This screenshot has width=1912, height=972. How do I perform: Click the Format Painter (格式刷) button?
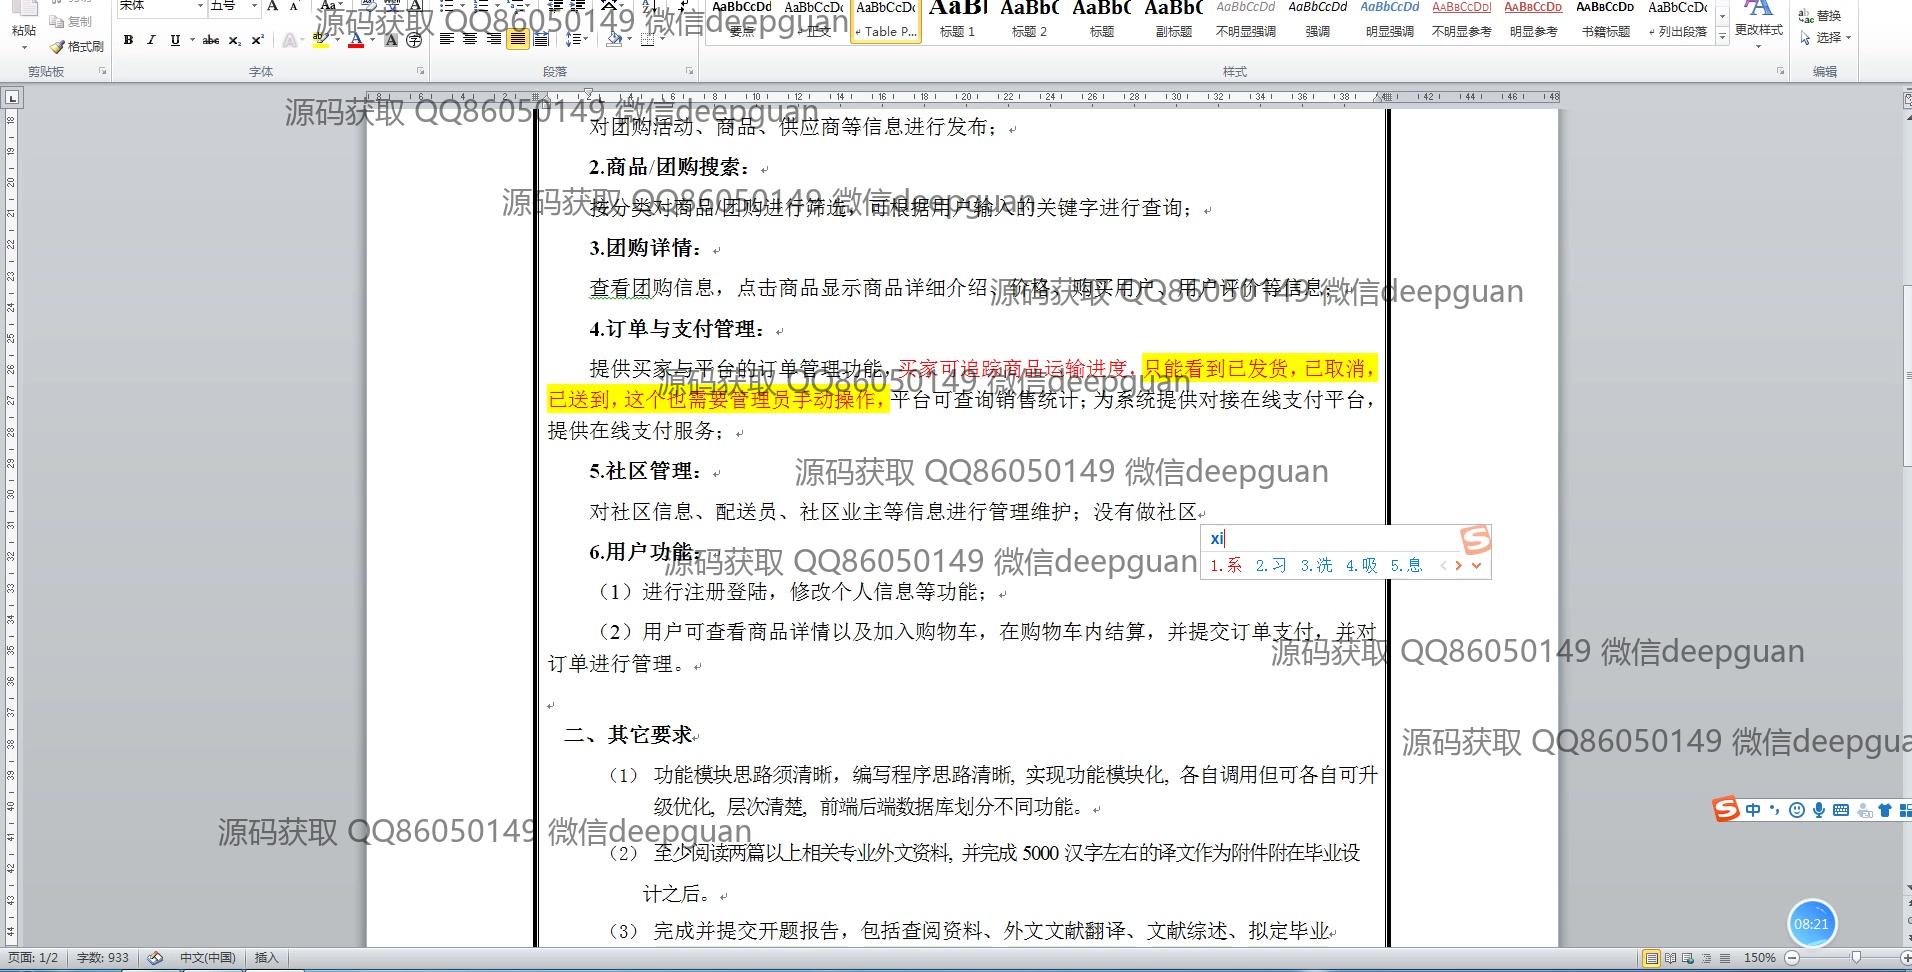tap(77, 46)
